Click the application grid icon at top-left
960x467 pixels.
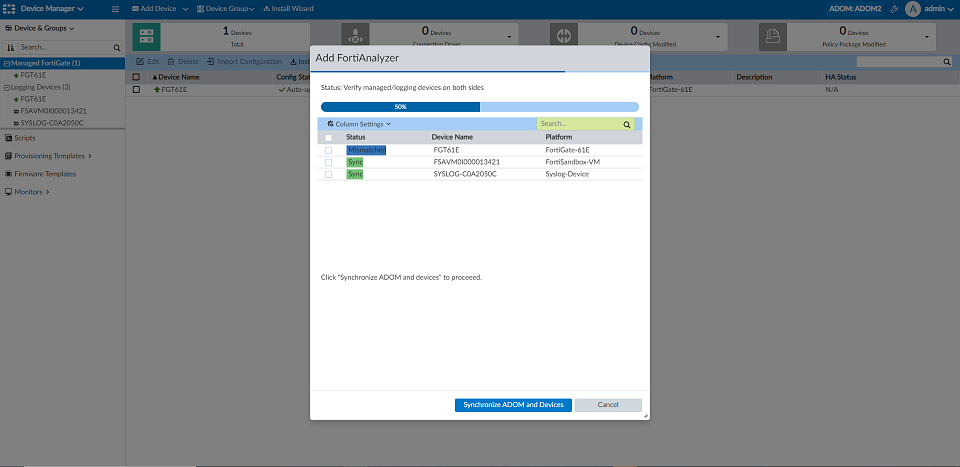(9, 9)
